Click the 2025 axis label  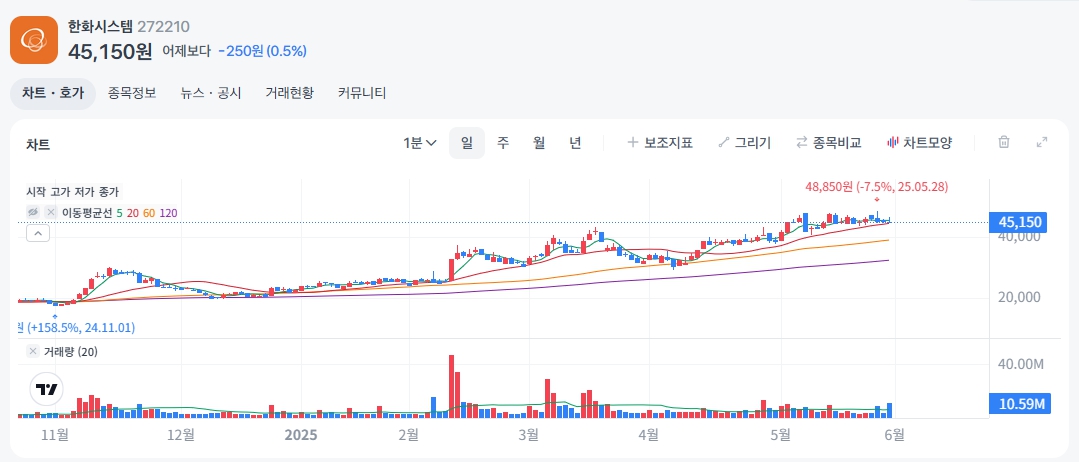click(301, 435)
